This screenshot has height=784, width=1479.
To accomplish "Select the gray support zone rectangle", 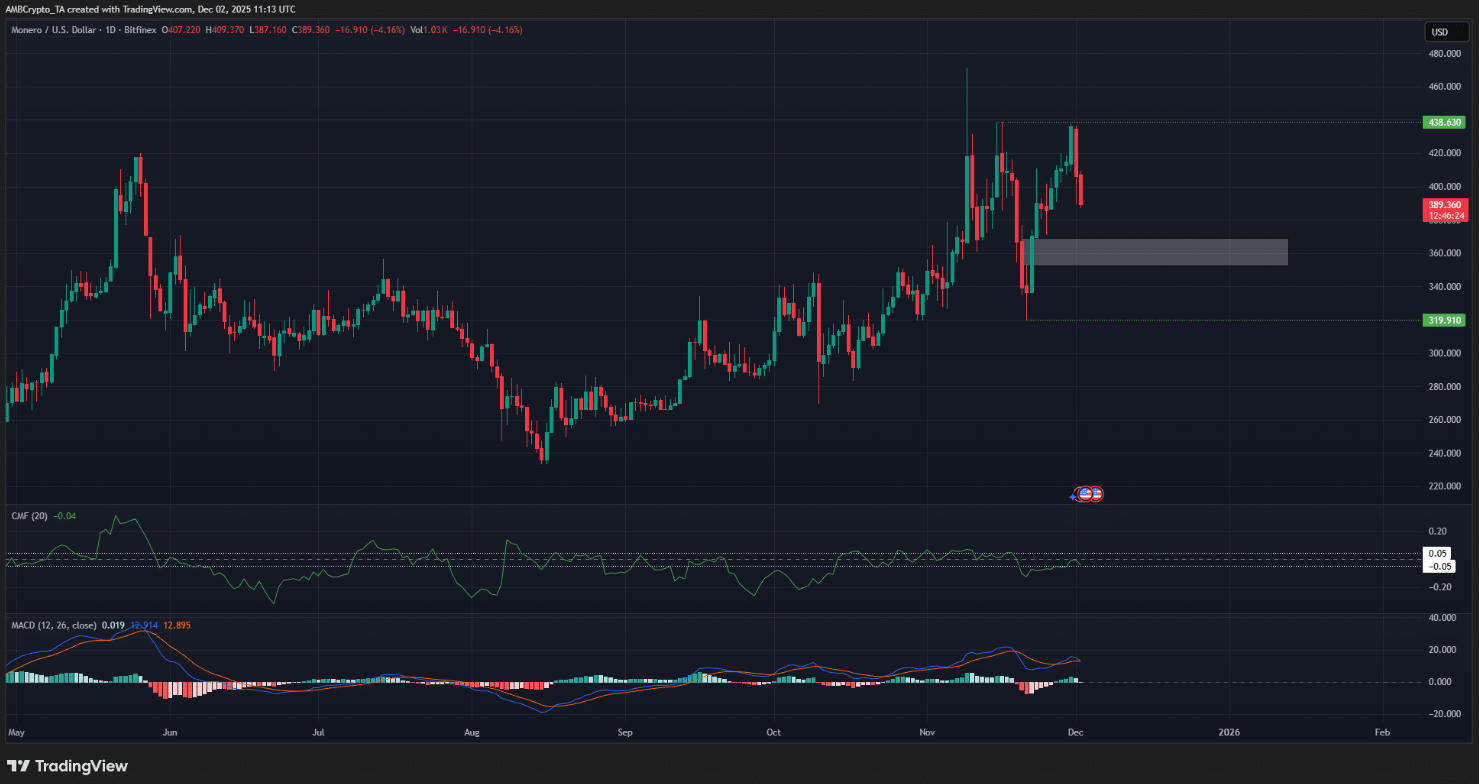I will coord(1160,252).
